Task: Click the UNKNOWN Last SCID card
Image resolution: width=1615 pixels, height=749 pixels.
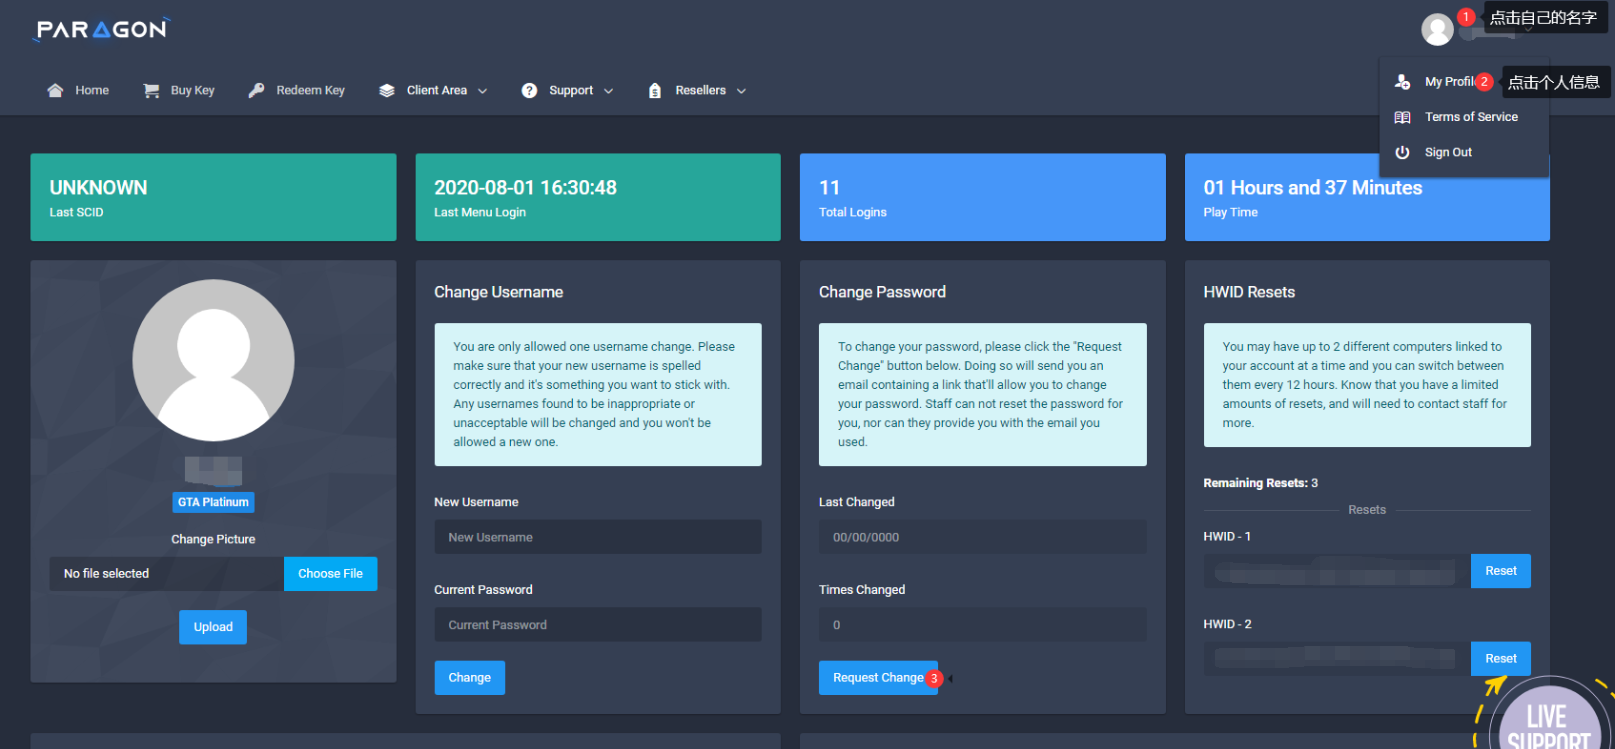Action: (x=213, y=197)
